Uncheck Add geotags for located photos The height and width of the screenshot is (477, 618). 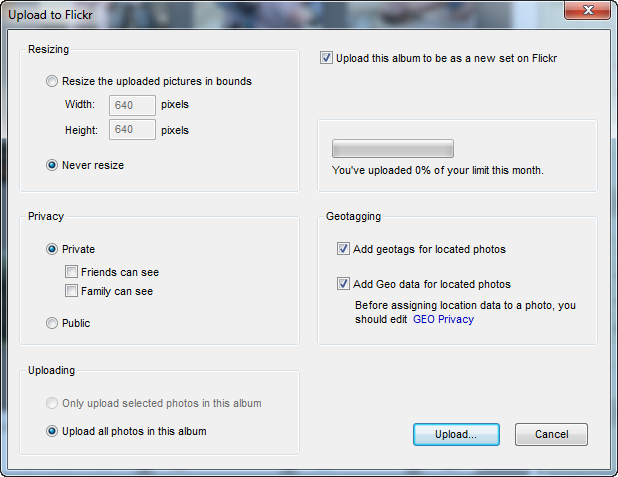coord(343,249)
